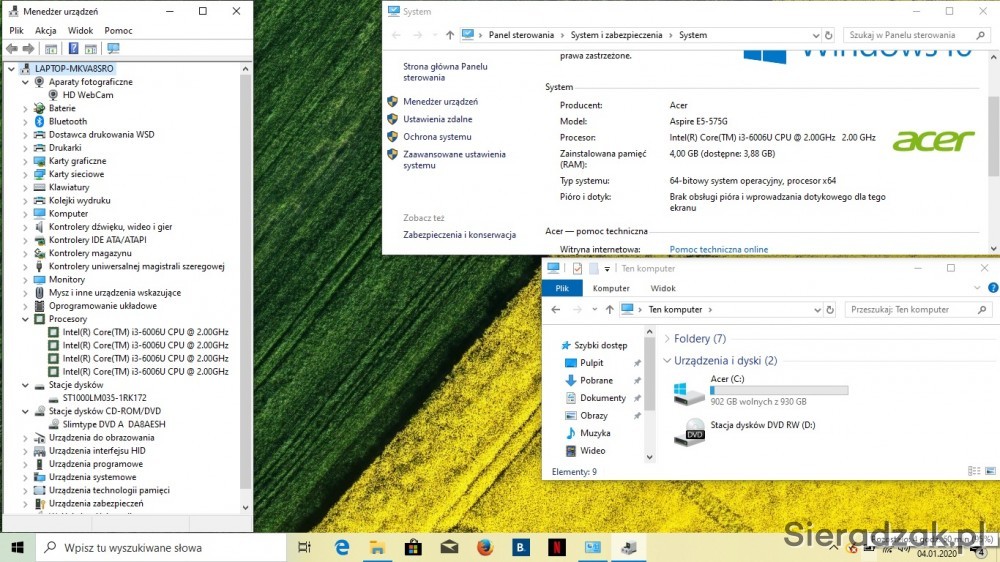Switch to the Widok ribbon tab in Ten komputer
This screenshot has height=562, width=1000.
(663, 288)
